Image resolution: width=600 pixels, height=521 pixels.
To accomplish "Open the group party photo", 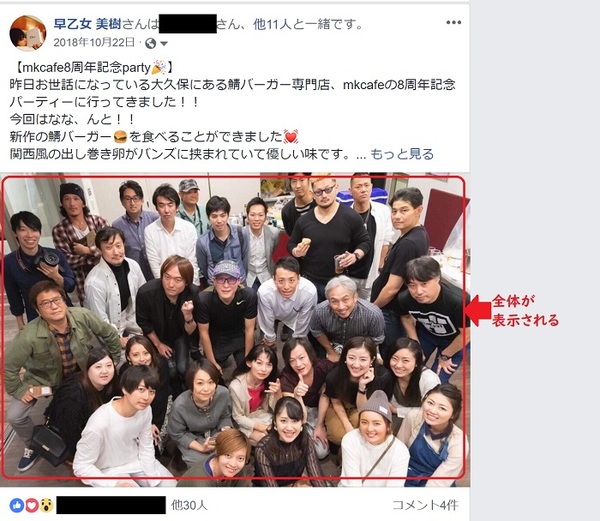I will tap(235, 329).
